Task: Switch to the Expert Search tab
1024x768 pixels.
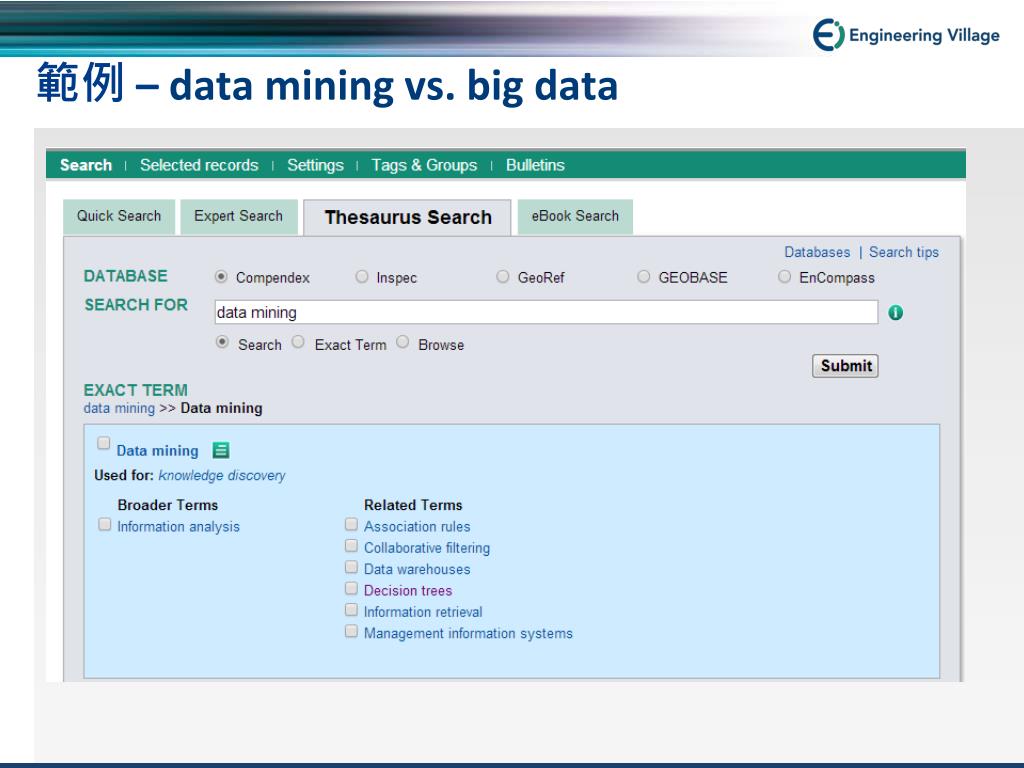Action: (238, 216)
